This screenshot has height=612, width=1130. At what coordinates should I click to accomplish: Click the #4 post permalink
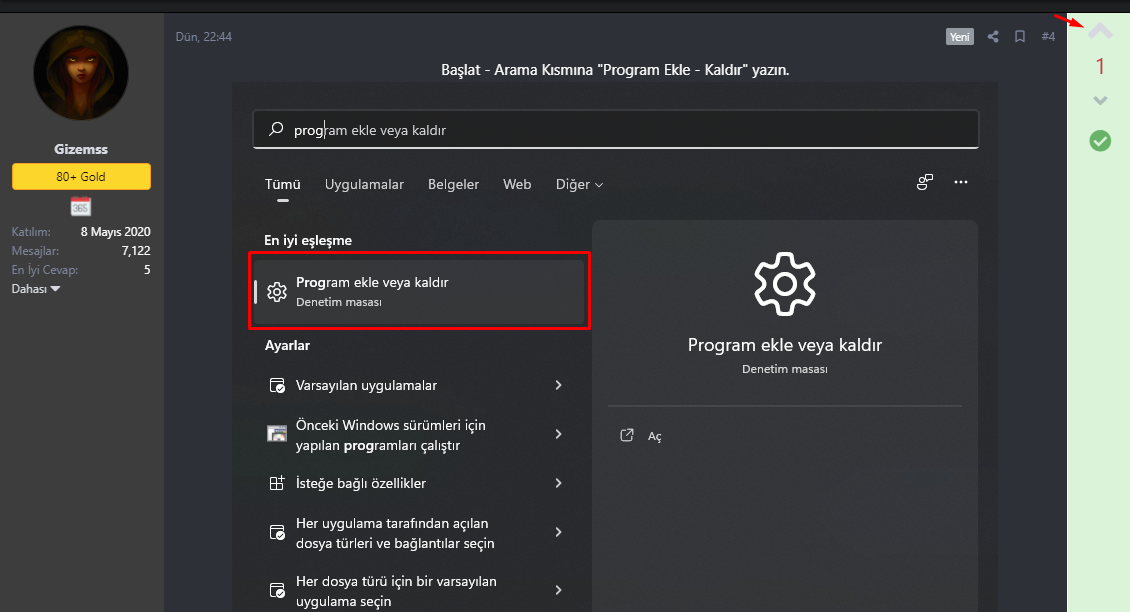tap(1048, 37)
